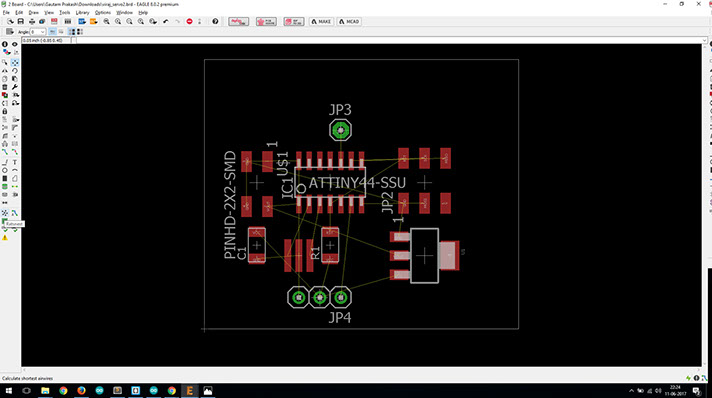
Task: Run a script with the SCR icon
Action: [82, 21]
